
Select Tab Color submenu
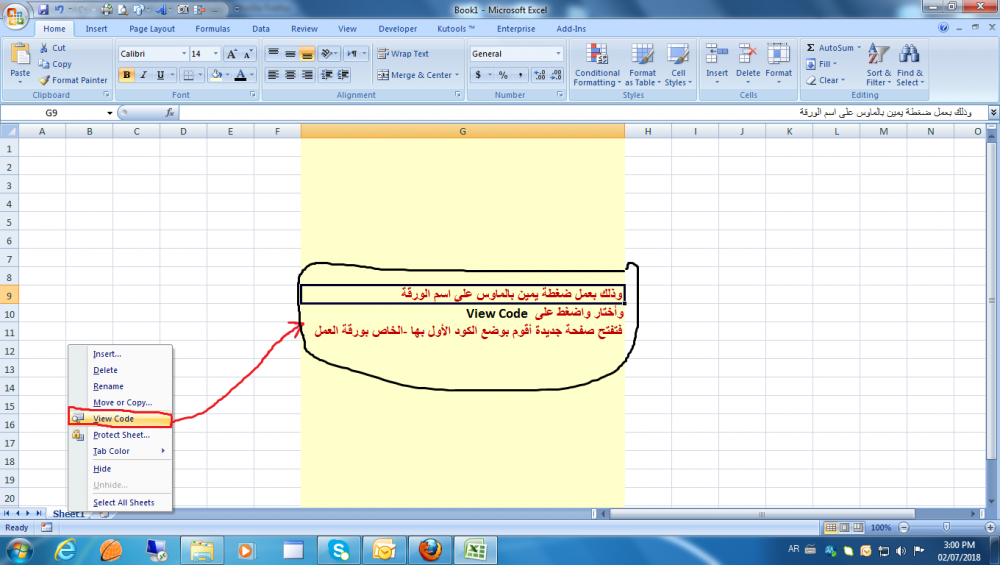120,451
